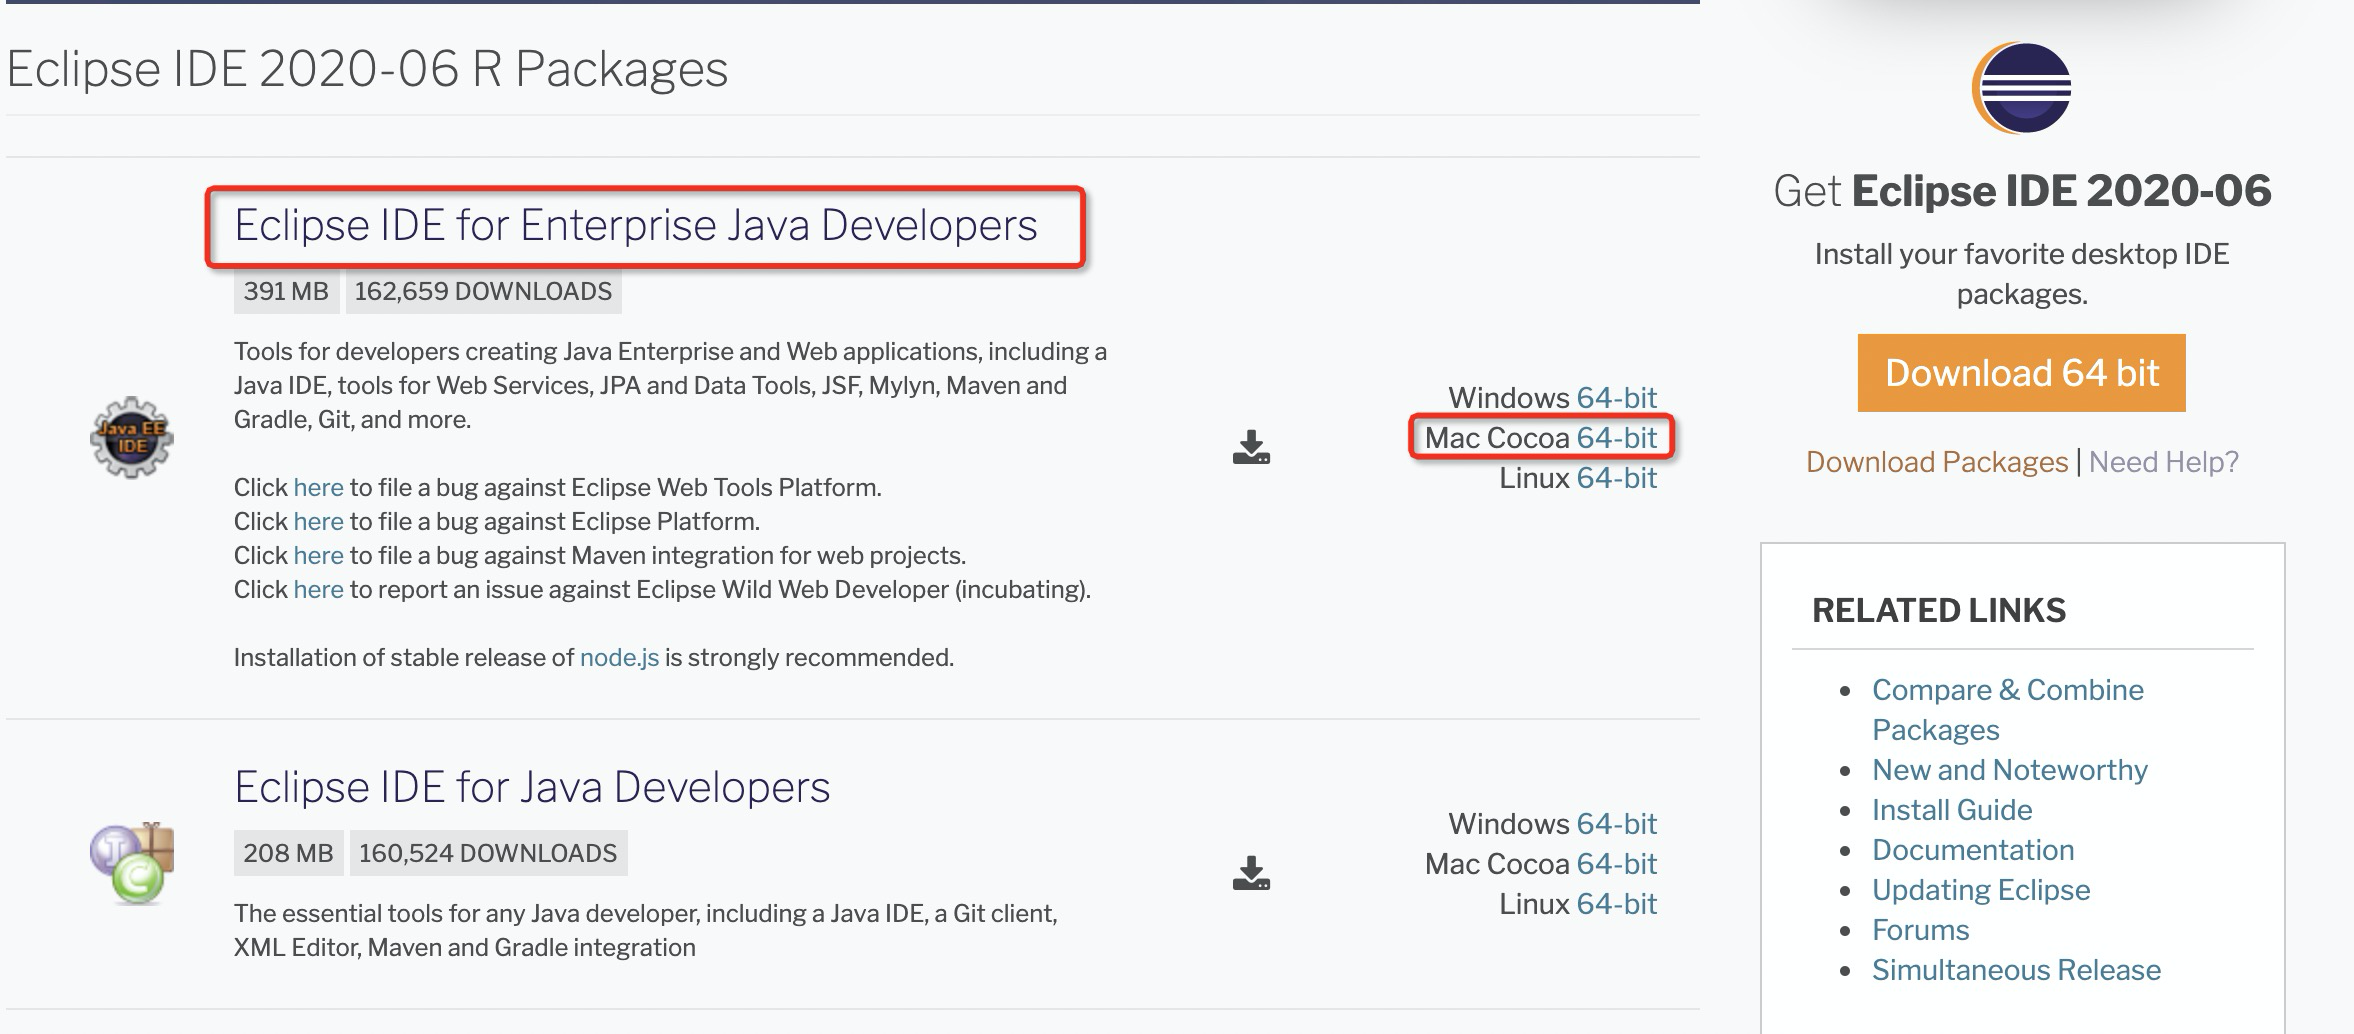Go to Updating Eclipse page

(1980, 890)
